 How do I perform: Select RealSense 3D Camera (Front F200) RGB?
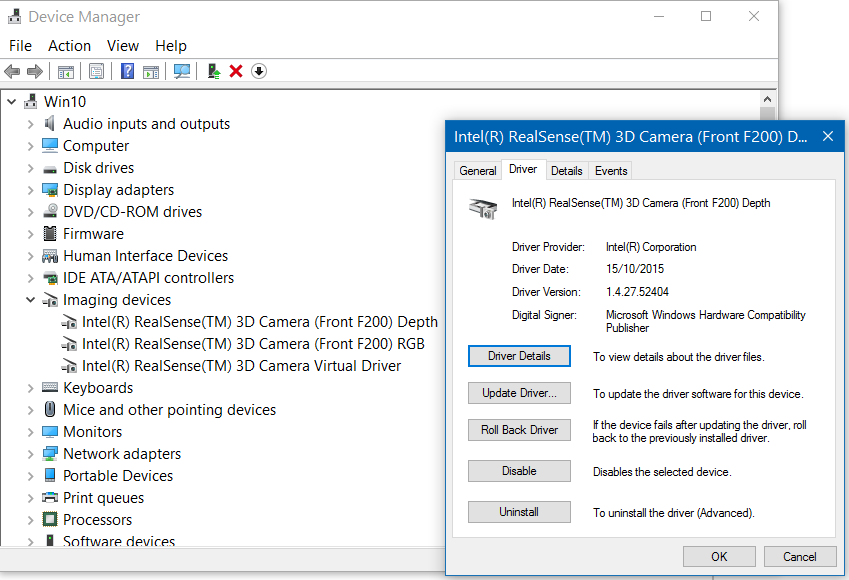[x=253, y=344]
